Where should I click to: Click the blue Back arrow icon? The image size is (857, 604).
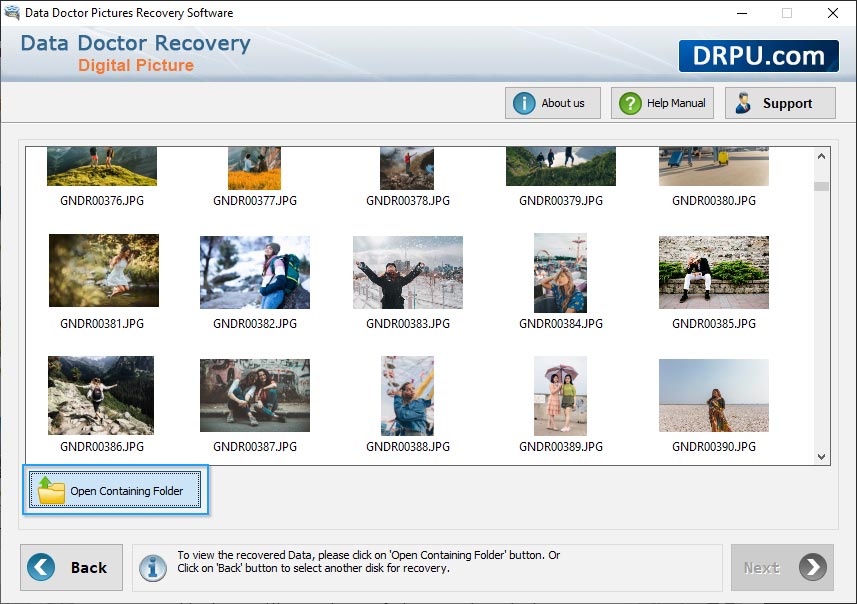click(x=41, y=567)
